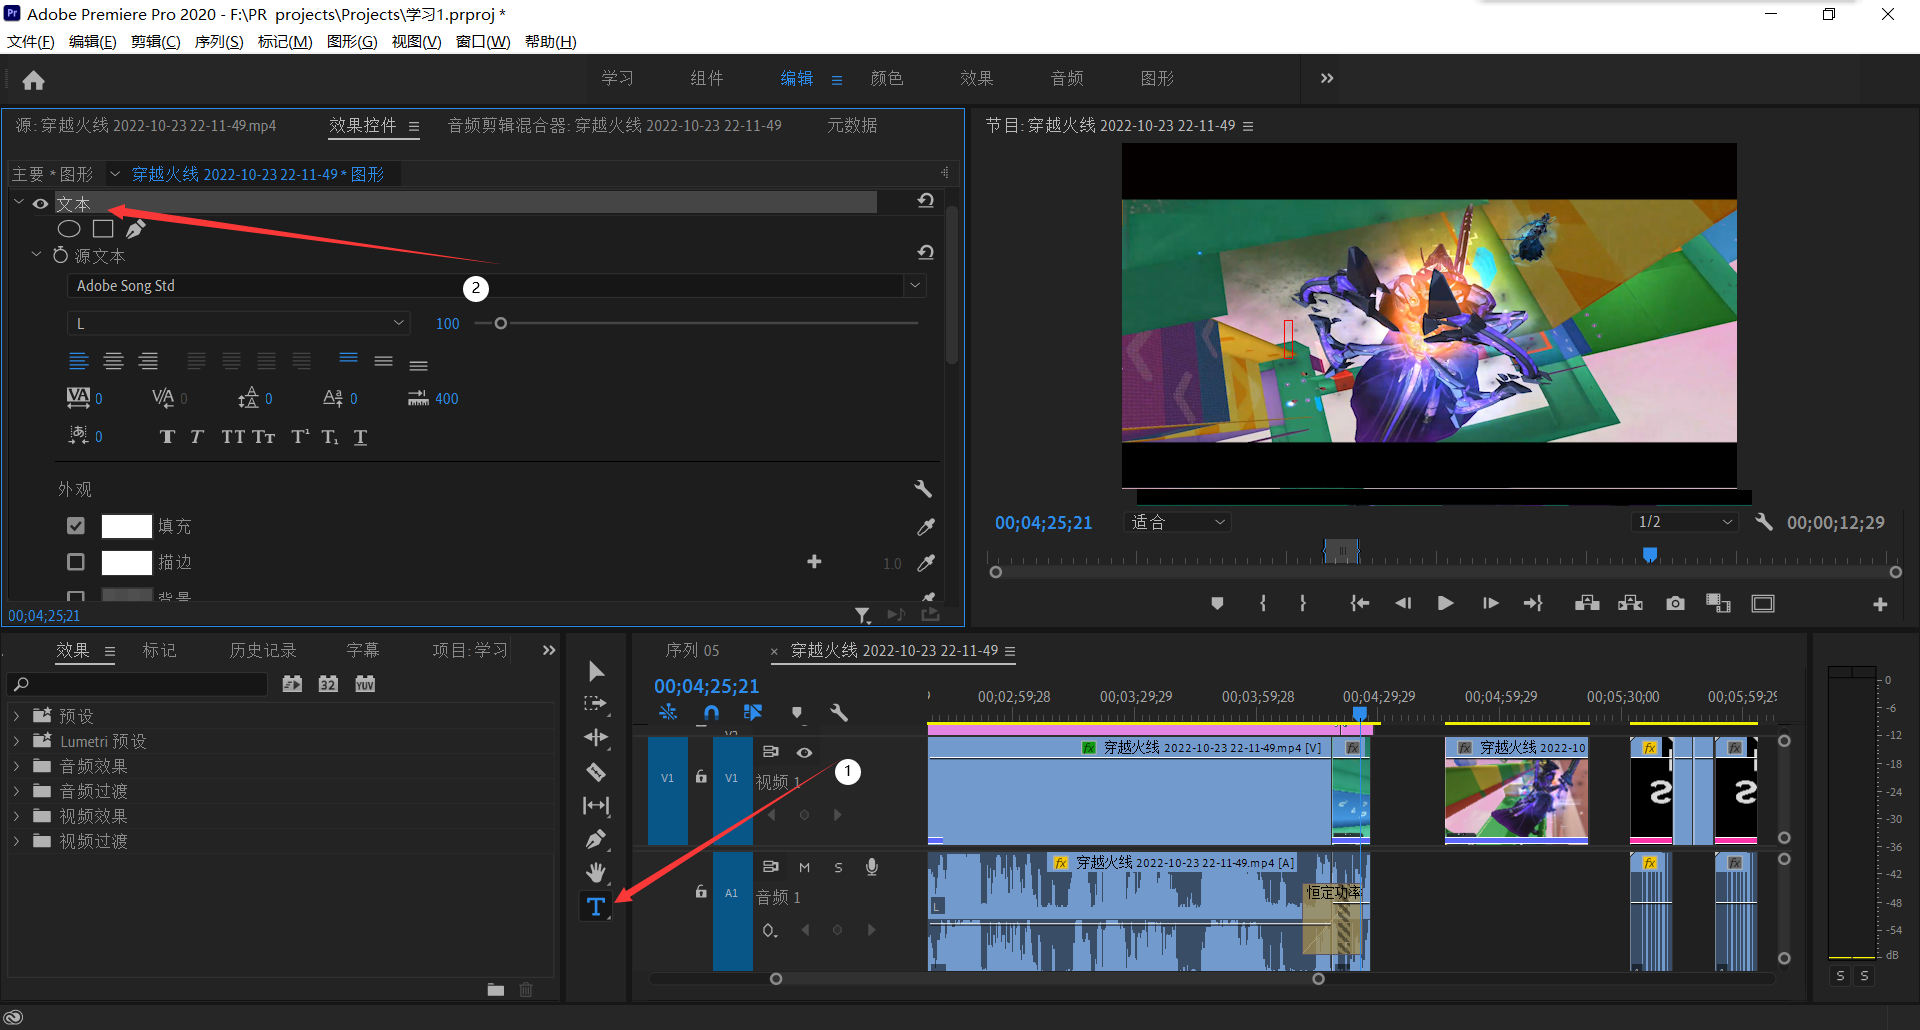Show more workspaces overflow arrows

(1327, 78)
